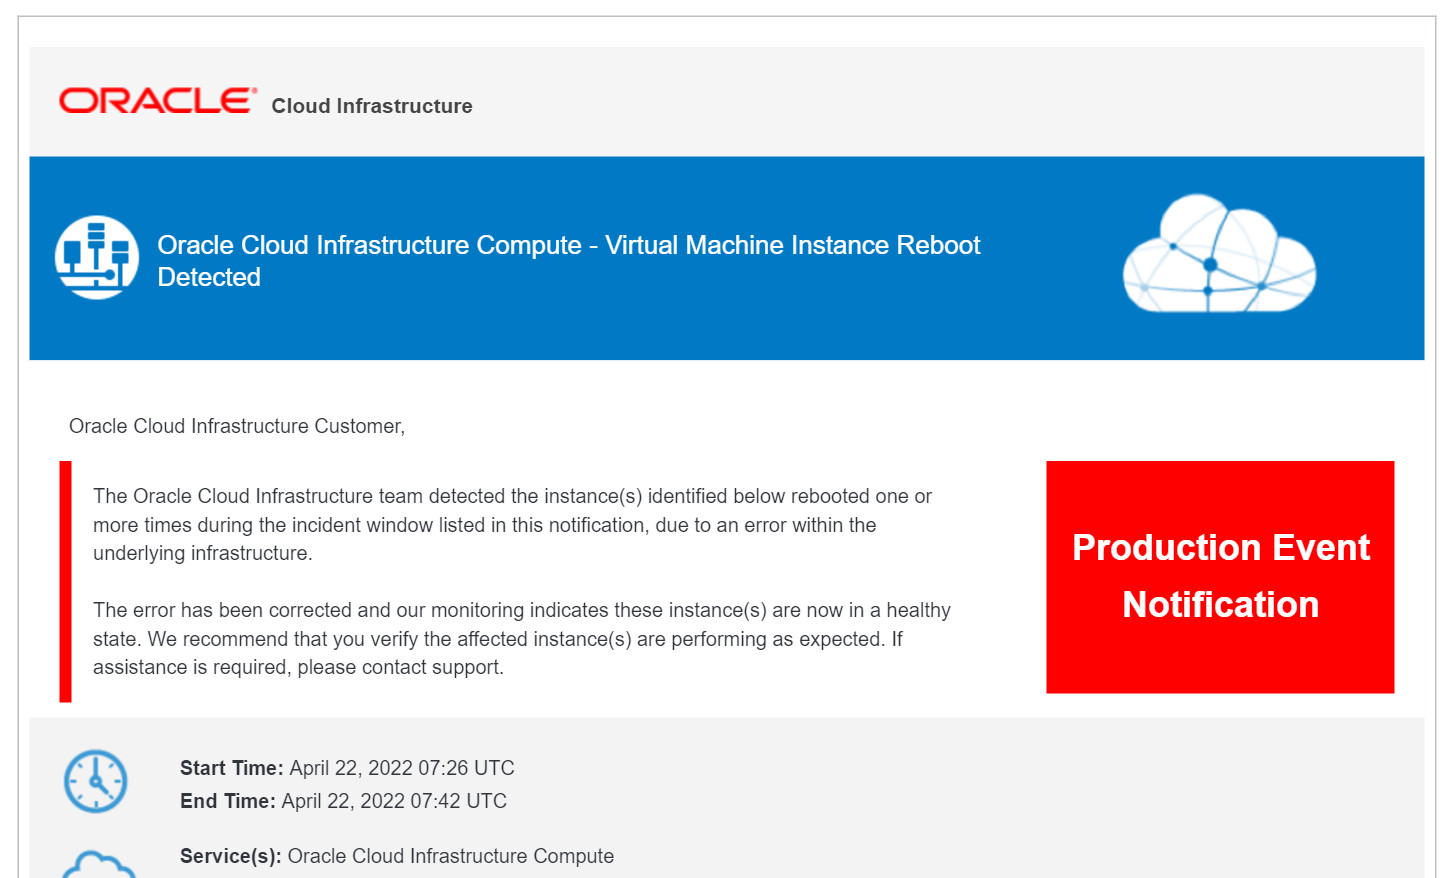
Task: Click the banner title "Virtual Machine Instance Reboot Detected"
Action: (x=569, y=261)
